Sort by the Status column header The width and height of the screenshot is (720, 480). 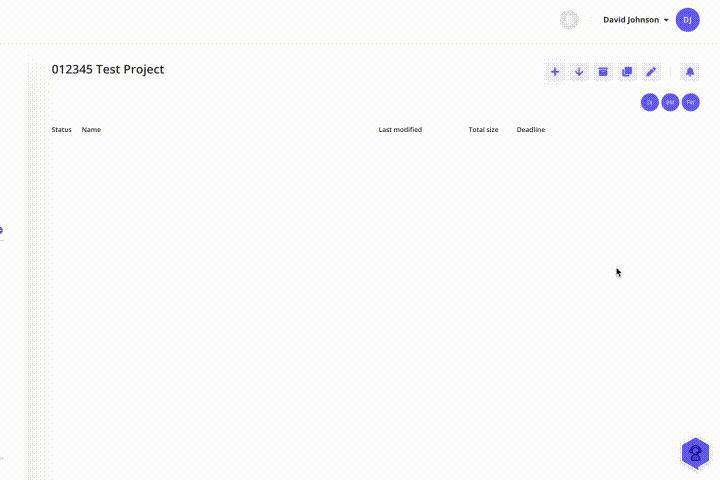(62, 130)
